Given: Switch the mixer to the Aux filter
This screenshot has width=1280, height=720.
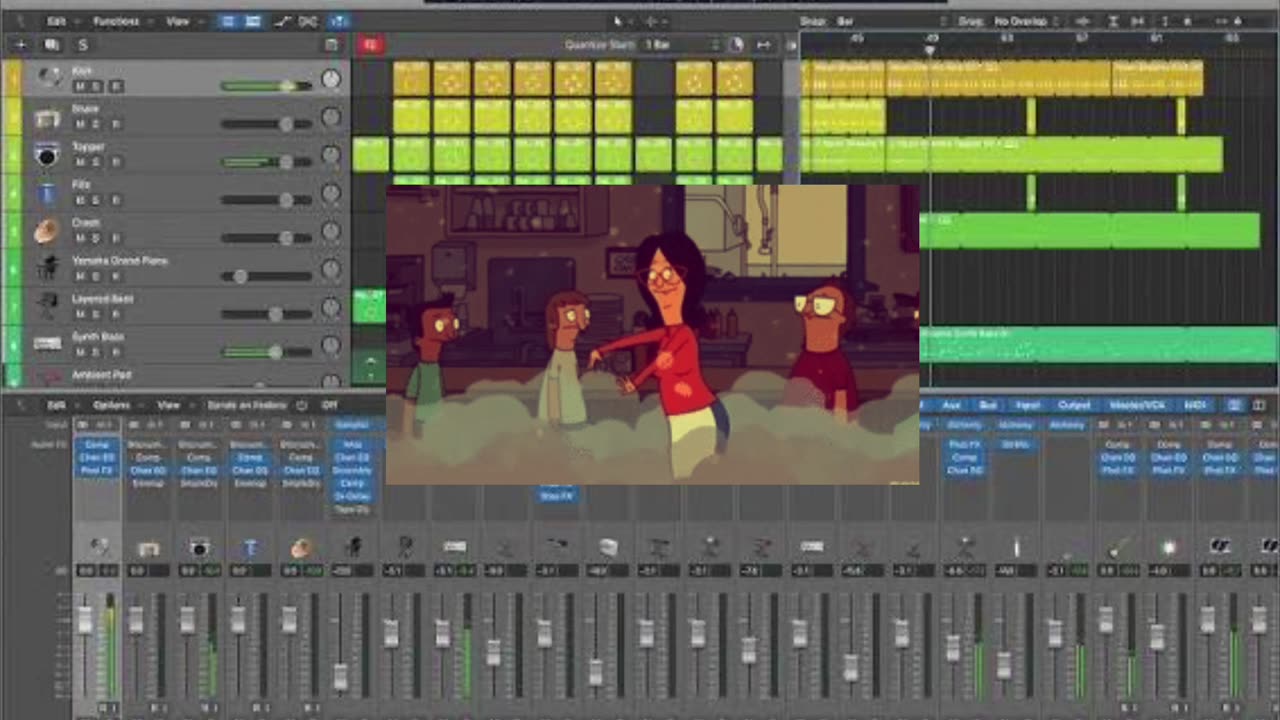Looking at the screenshot, I should point(951,405).
